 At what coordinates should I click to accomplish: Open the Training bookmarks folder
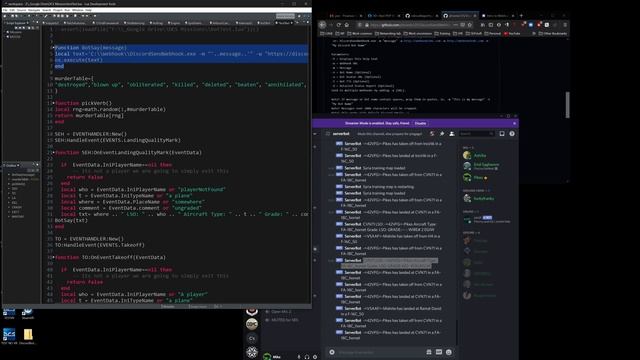(443, 33)
